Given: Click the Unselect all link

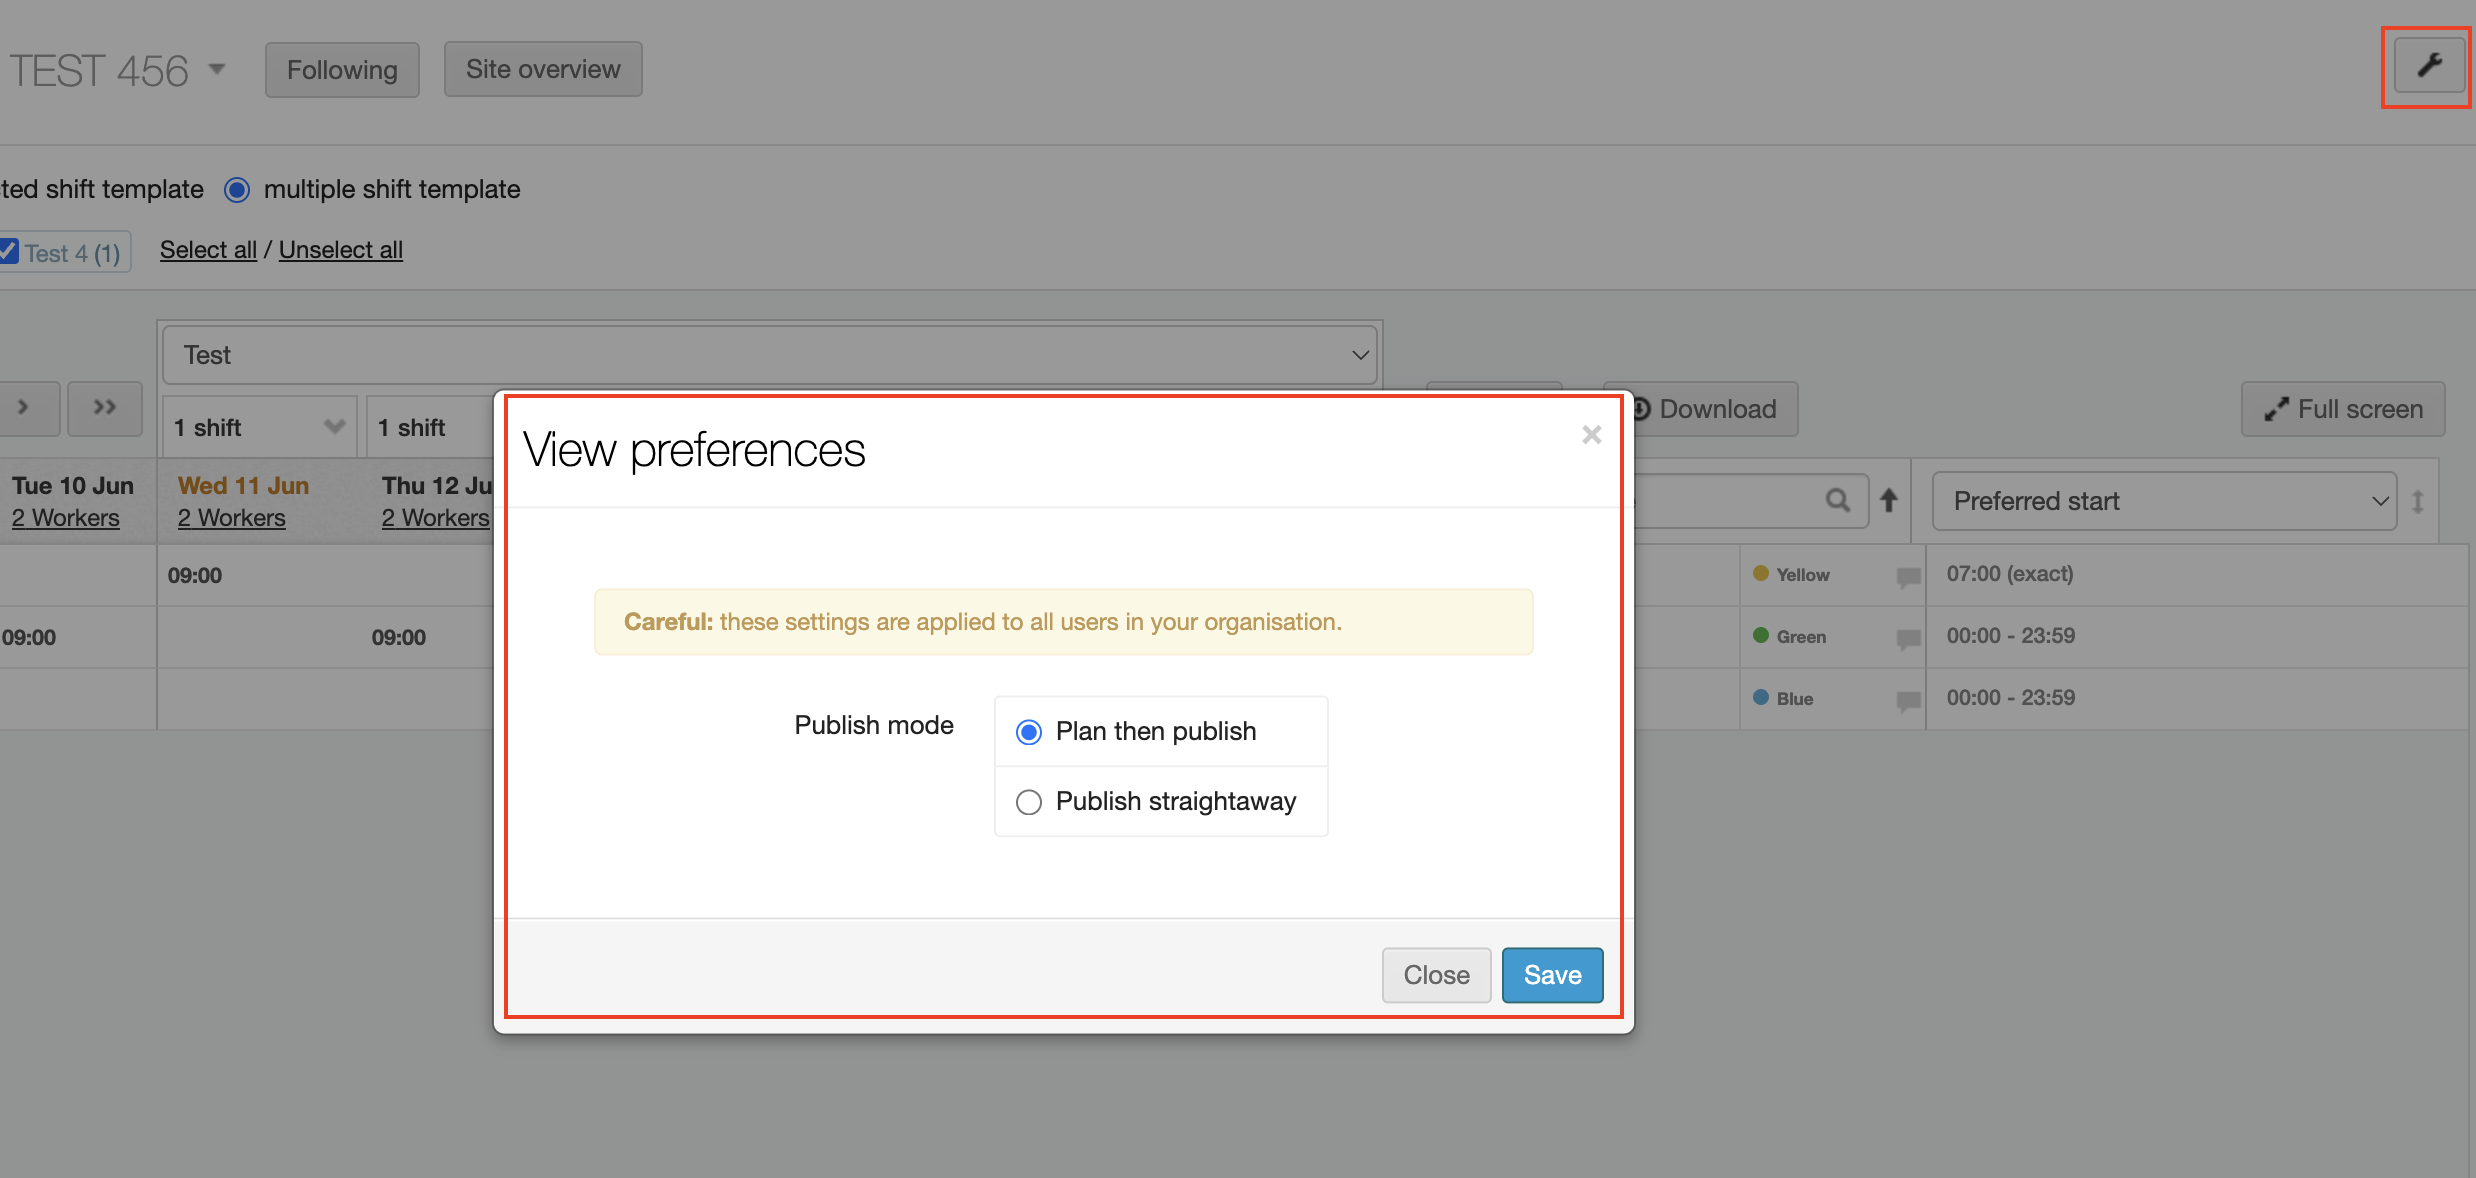Looking at the screenshot, I should click(340, 250).
